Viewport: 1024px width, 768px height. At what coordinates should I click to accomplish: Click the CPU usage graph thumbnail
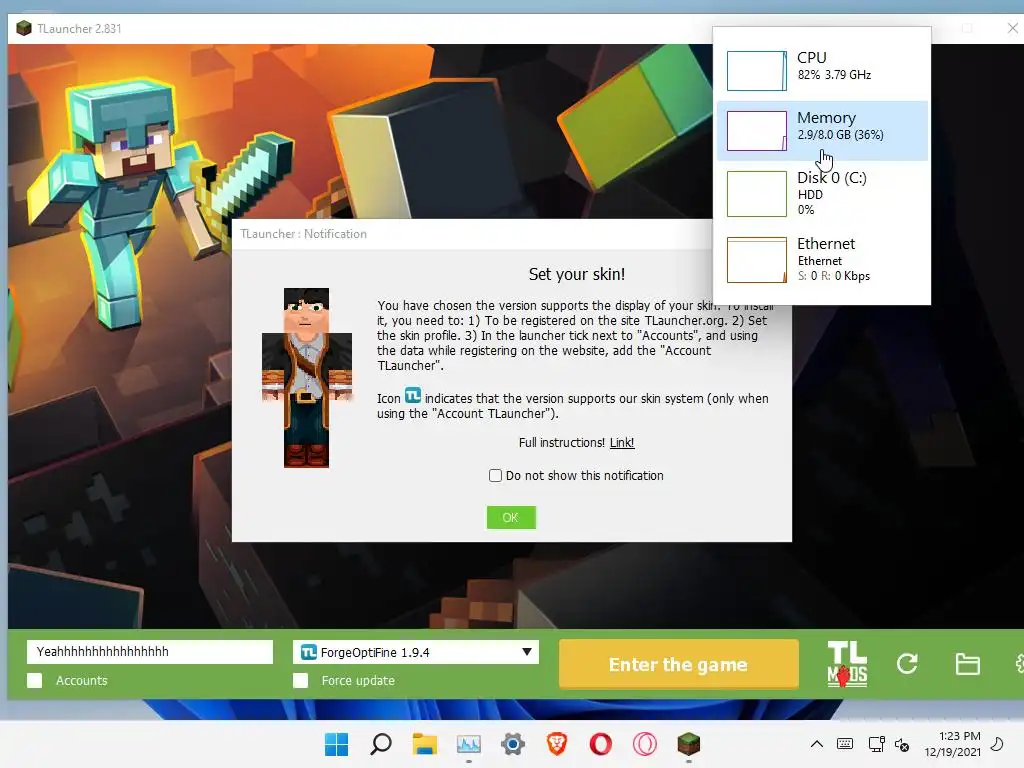click(x=757, y=71)
